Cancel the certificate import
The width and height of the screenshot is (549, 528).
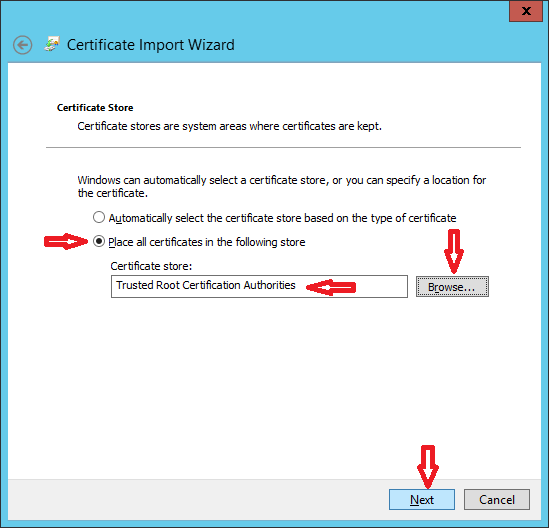tap(496, 499)
